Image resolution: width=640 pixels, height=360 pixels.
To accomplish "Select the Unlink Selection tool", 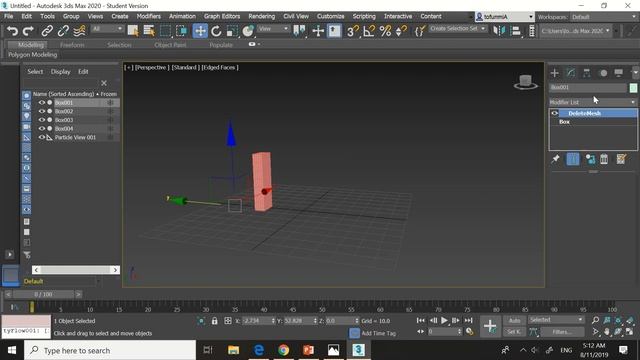I will (x=63, y=31).
